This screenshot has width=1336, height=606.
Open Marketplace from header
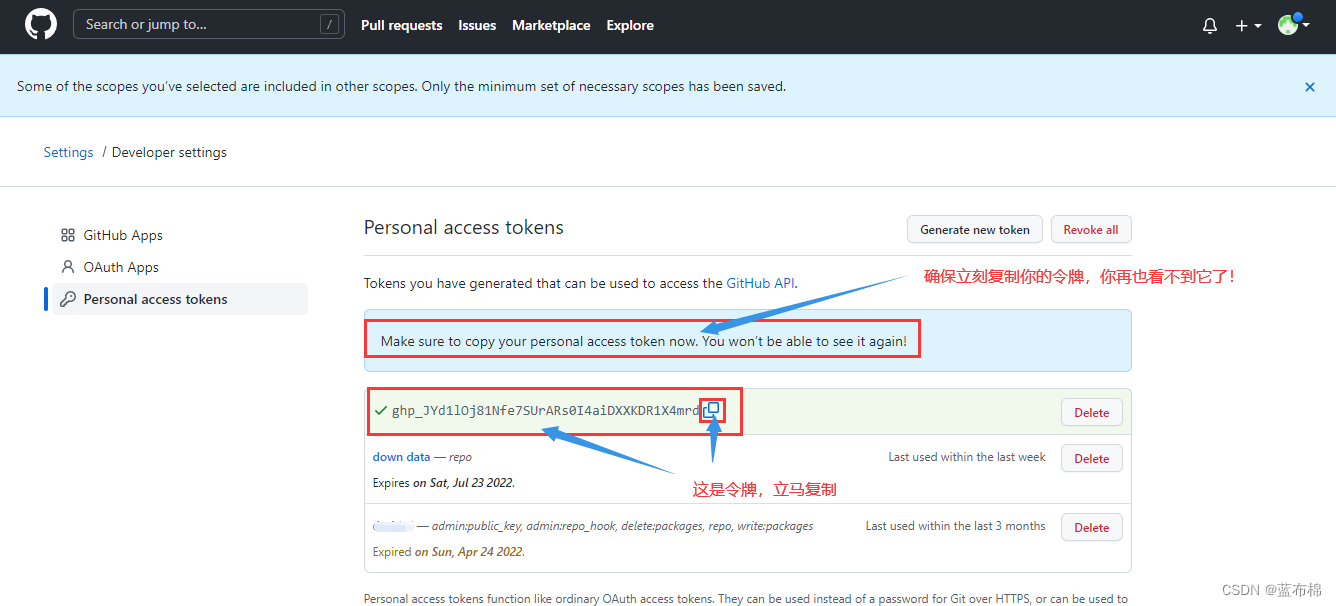(551, 25)
